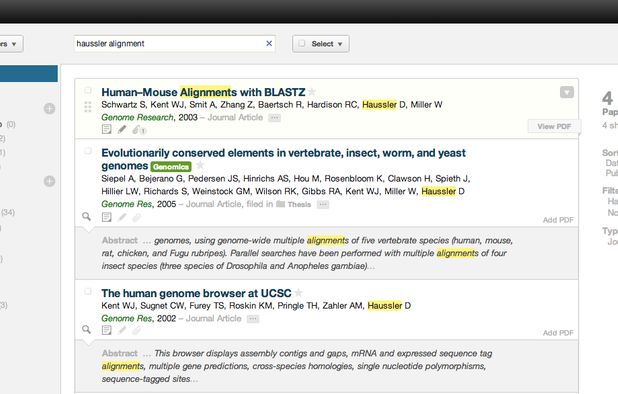
Task: Clear the search field with the X icon
Action: pyautogui.click(x=269, y=43)
